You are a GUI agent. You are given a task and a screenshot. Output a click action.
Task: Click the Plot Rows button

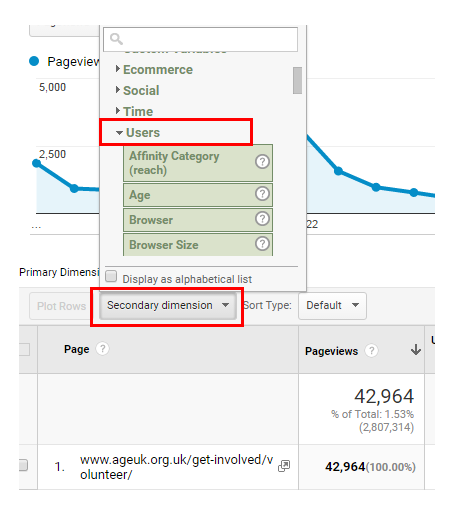click(61, 306)
